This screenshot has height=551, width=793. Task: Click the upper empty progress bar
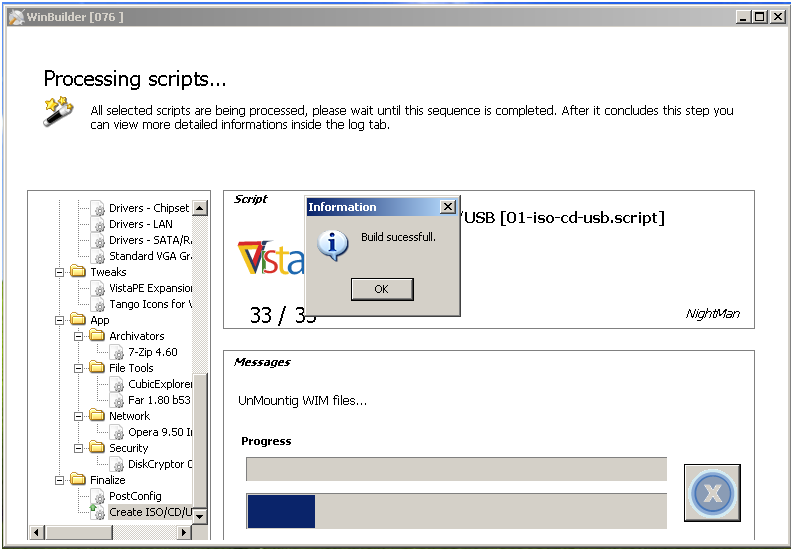(x=456, y=469)
